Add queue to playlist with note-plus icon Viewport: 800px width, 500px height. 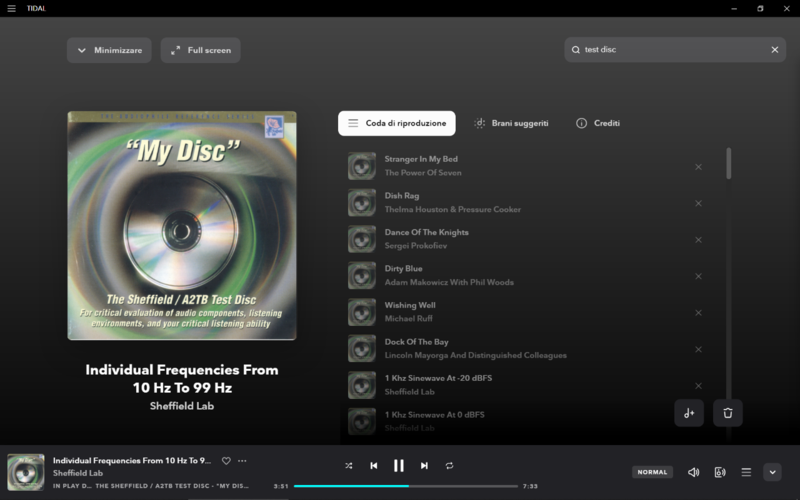(689, 413)
